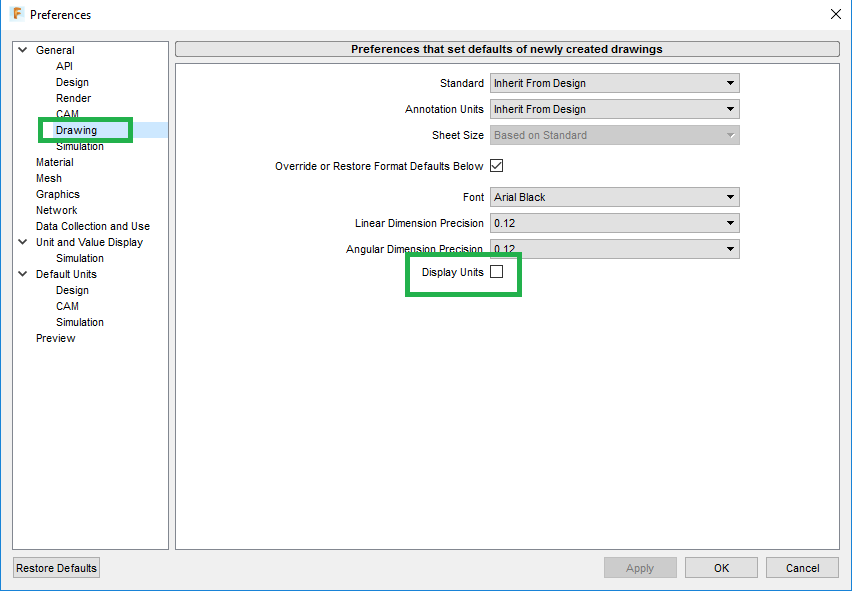Image resolution: width=852 pixels, height=591 pixels.
Task: Change the Linear Dimension Precision dropdown
Action: (729, 222)
